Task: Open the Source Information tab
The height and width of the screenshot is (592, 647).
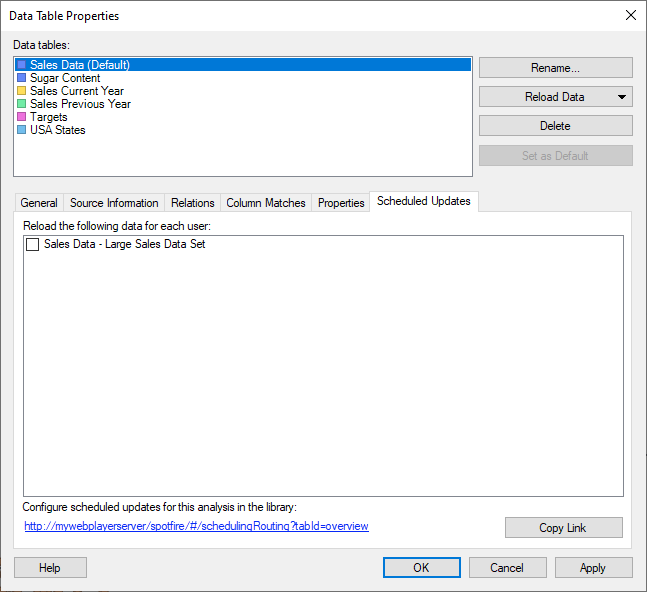Action: [x=114, y=203]
